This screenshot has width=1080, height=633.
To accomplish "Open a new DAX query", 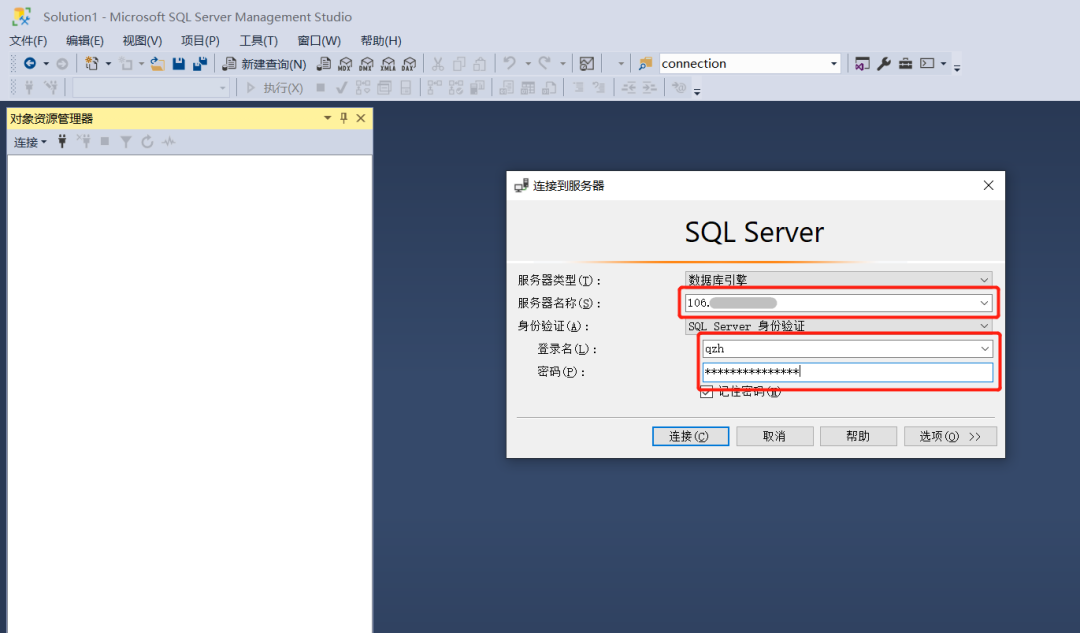I will 409,63.
